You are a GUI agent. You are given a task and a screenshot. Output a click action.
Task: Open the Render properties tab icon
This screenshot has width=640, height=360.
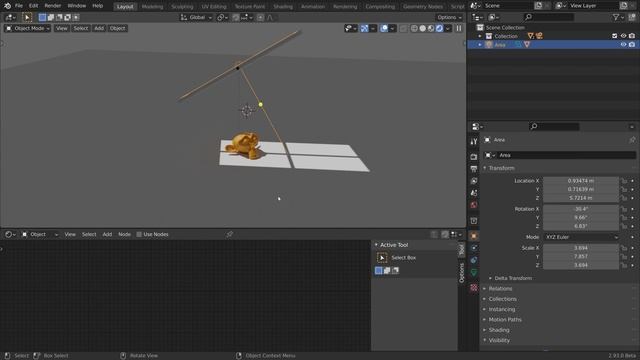tap(473, 157)
